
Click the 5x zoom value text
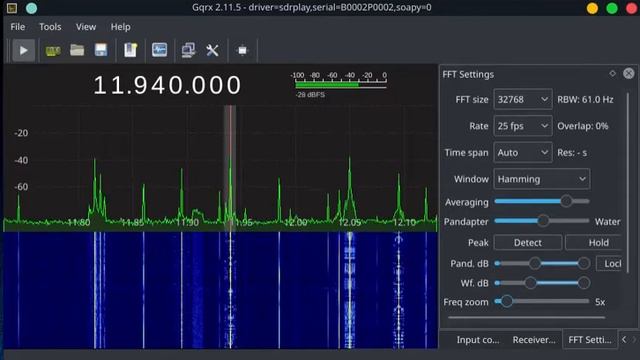click(600, 302)
